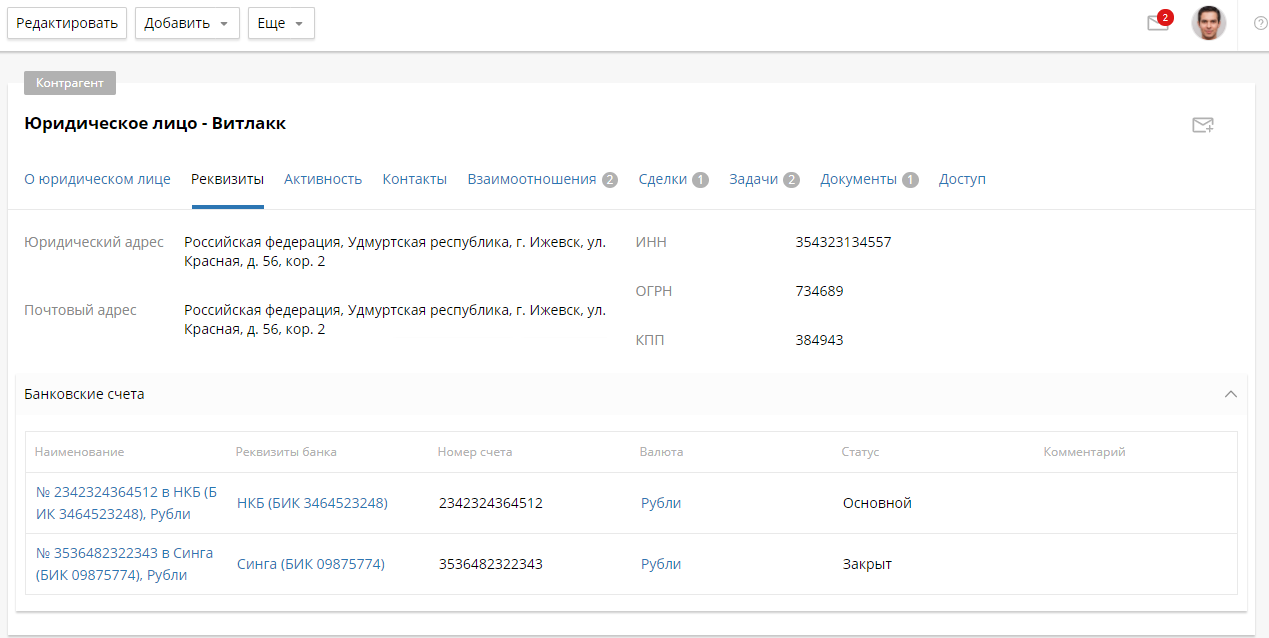Switch to О юридическом лице tab
The image size is (1269, 638).
click(97, 179)
